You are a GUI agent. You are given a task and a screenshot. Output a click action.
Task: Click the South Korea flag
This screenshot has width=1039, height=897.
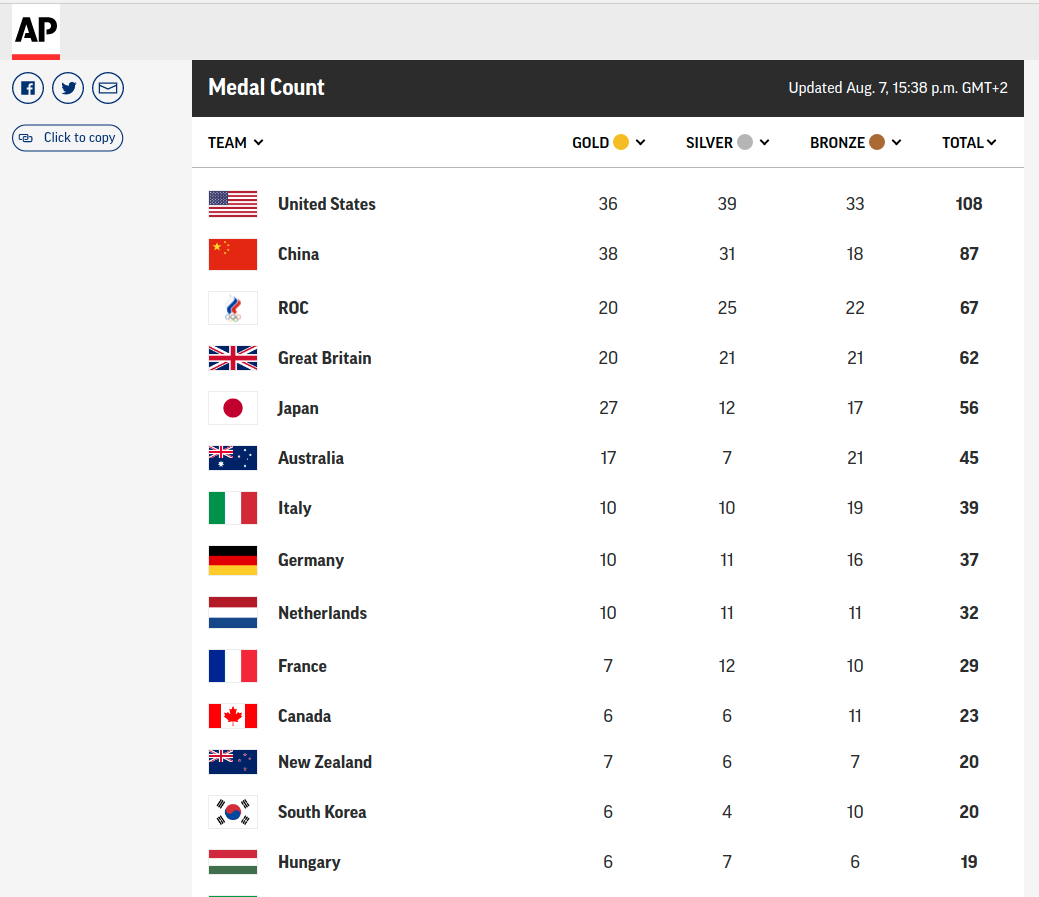coord(233,812)
